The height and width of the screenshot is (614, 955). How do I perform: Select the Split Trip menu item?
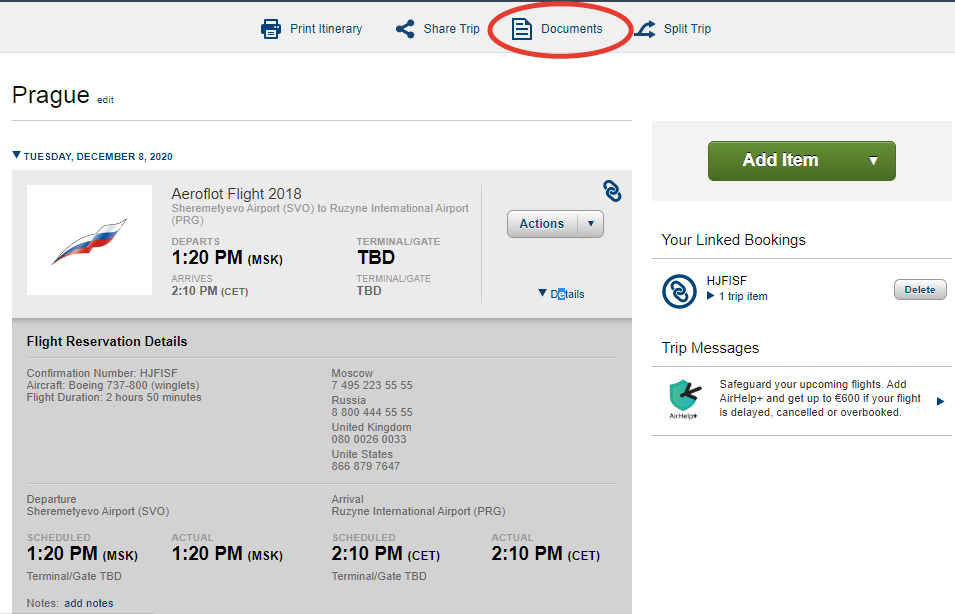(x=687, y=29)
